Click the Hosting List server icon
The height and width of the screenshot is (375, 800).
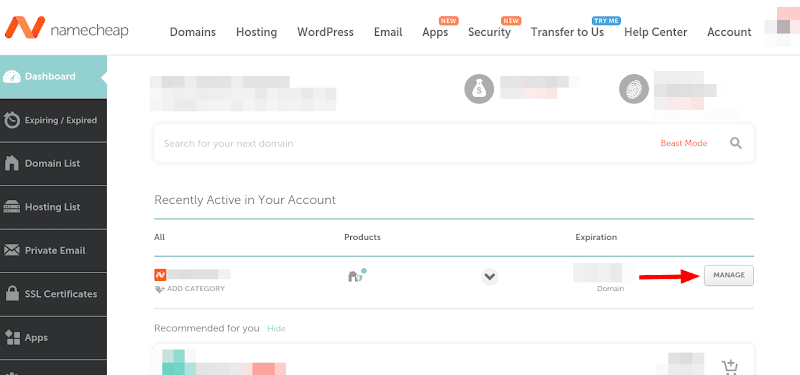click(12, 207)
